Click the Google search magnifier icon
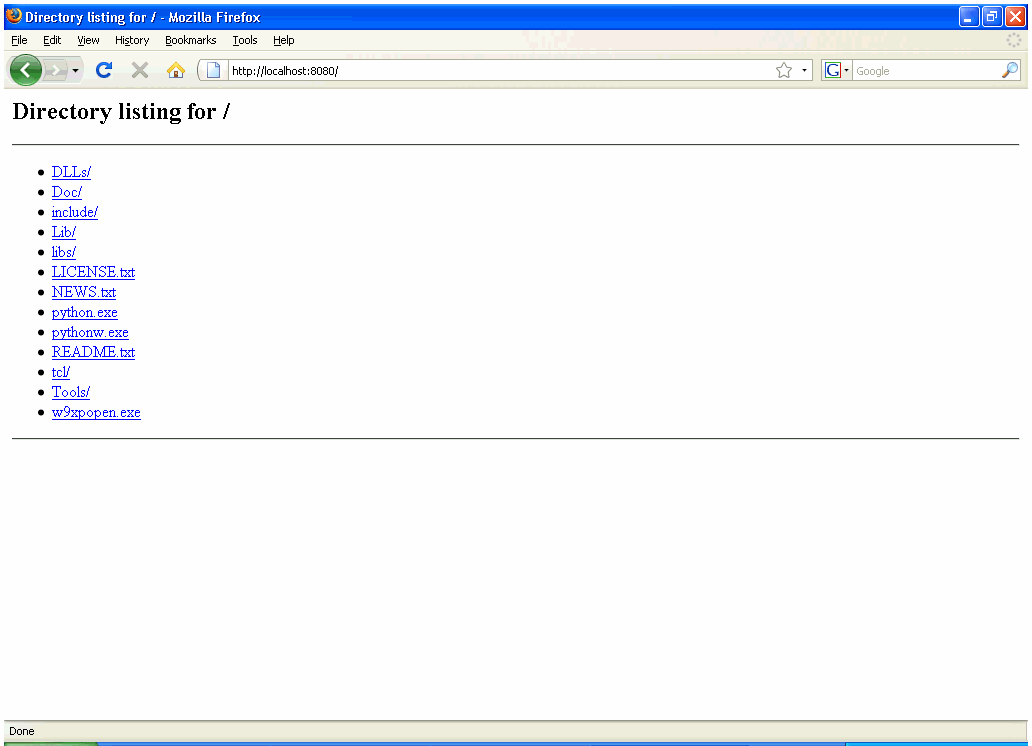This screenshot has width=1032, height=746. pyautogui.click(x=1010, y=70)
